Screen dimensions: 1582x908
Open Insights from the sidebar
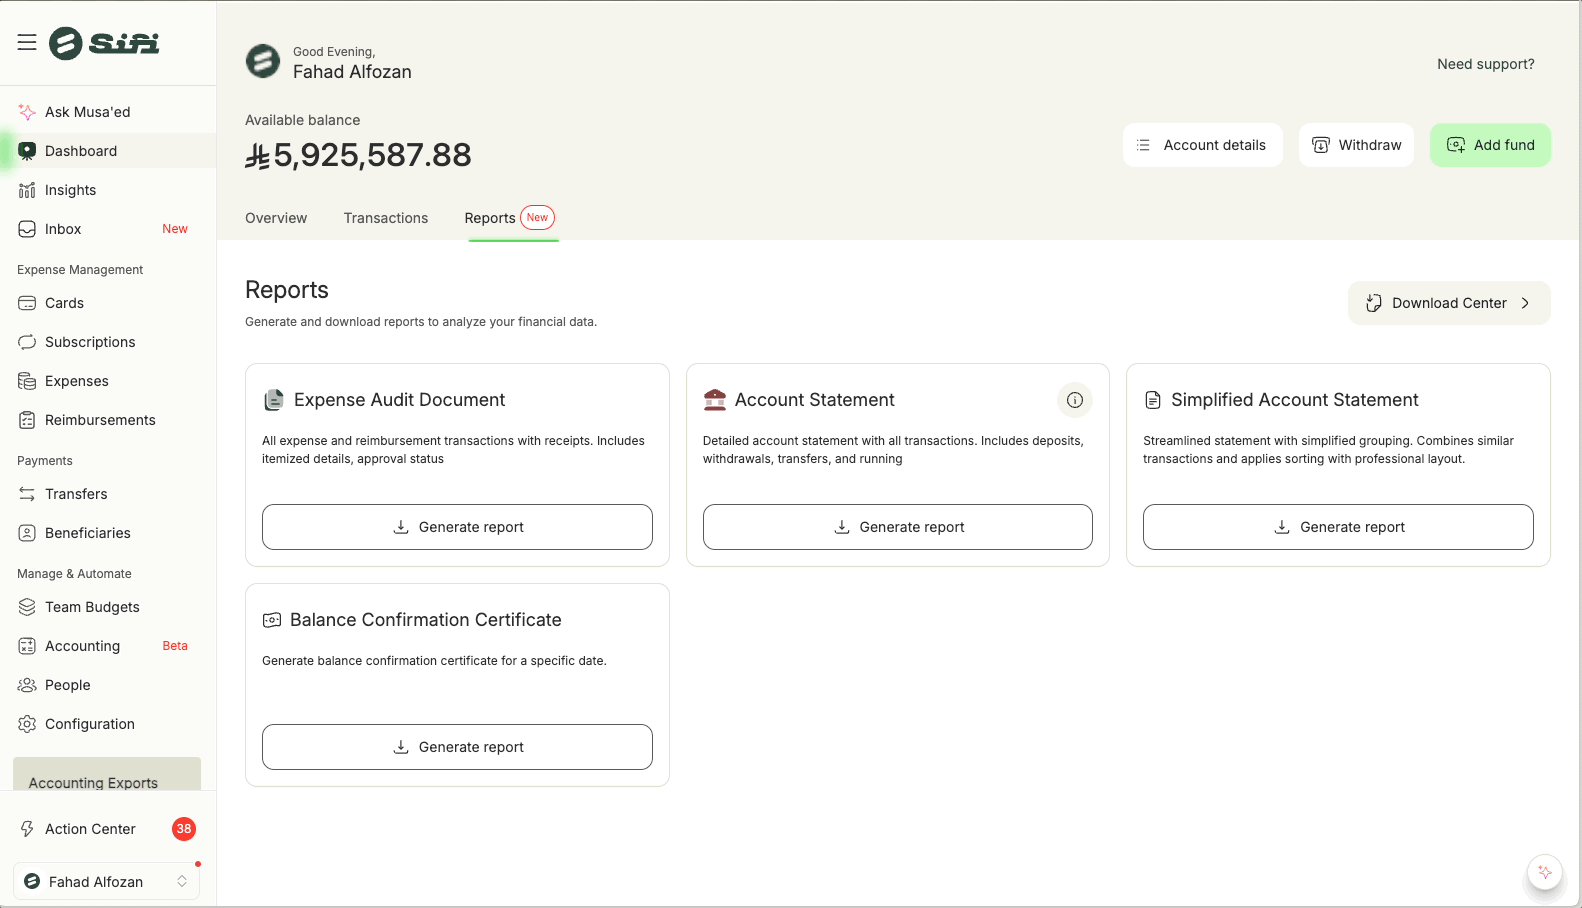(70, 190)
